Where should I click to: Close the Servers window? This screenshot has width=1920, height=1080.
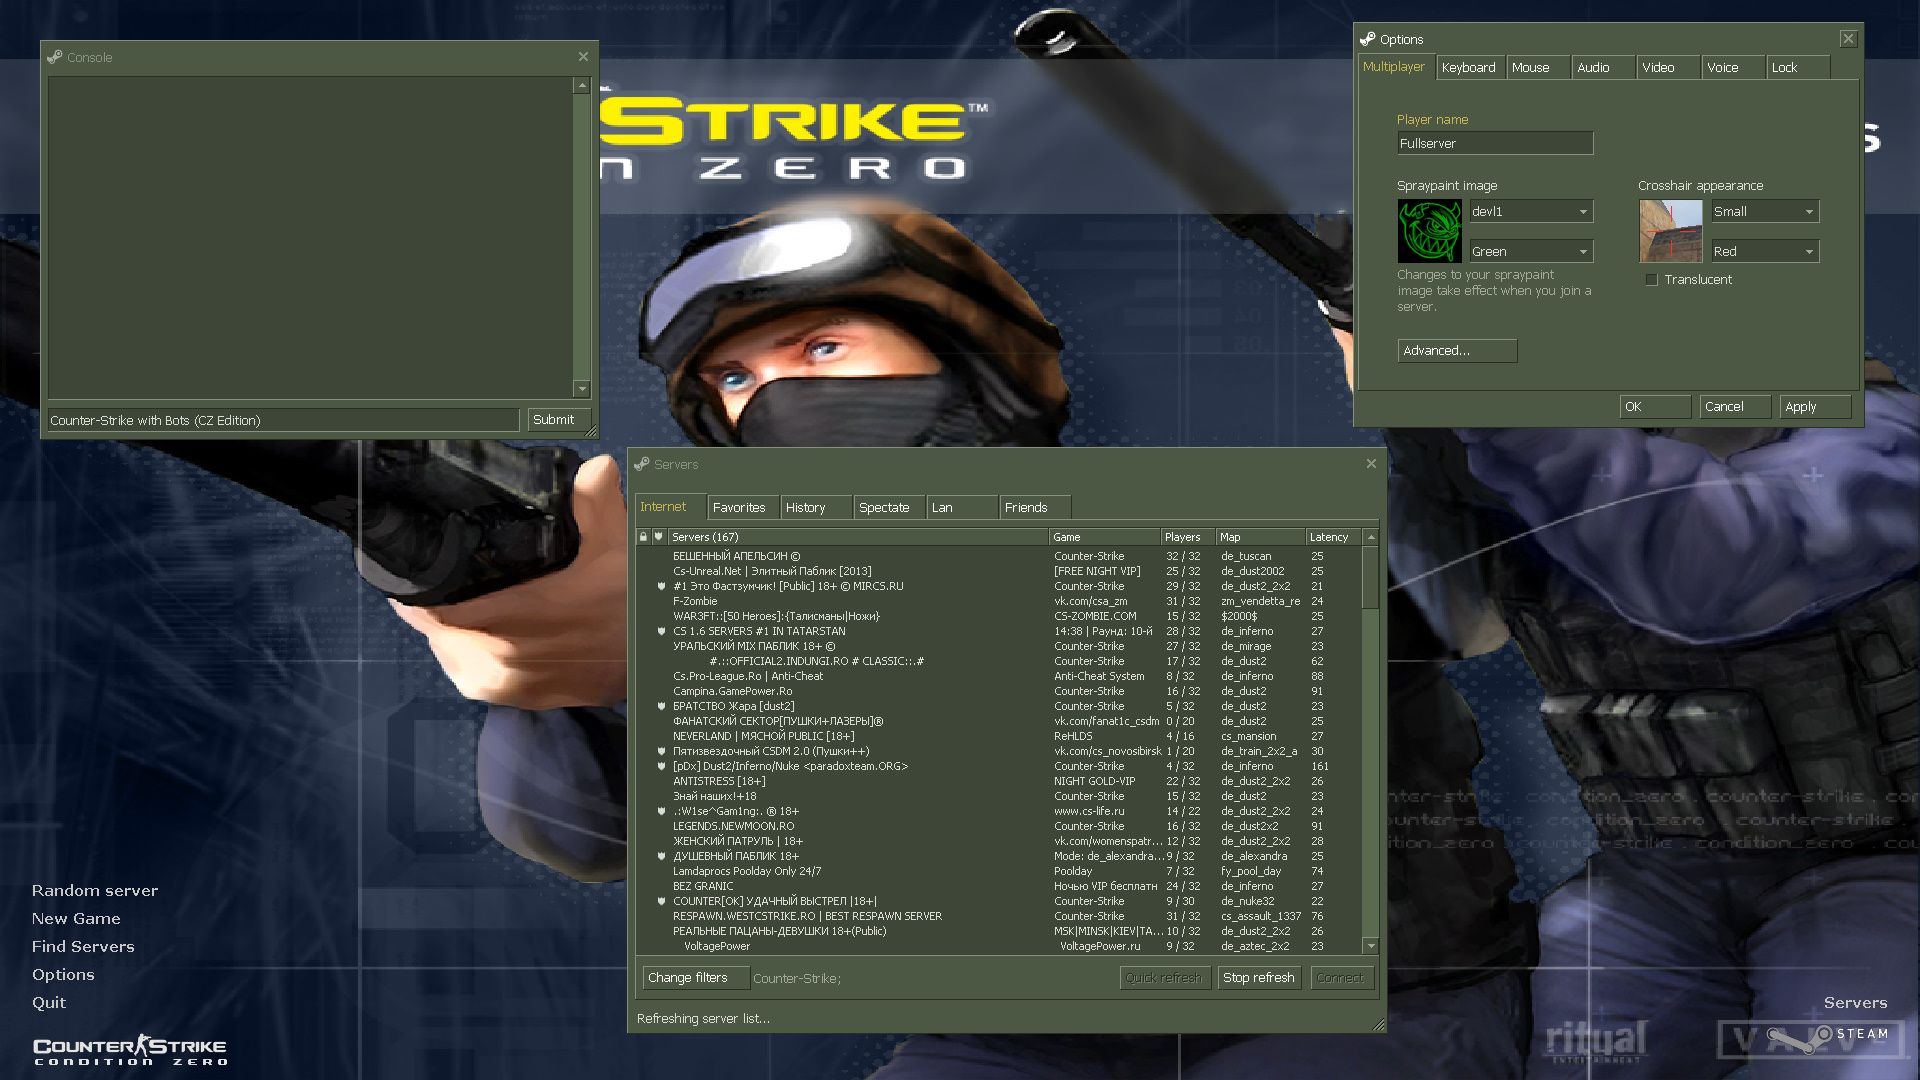click(x=1371, y=464)
